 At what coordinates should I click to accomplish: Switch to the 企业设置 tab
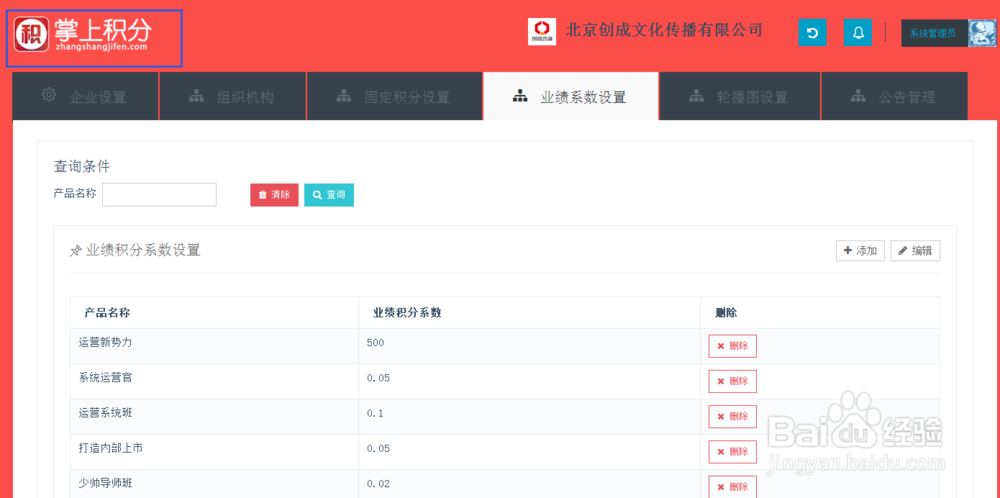tap(85, 96)
